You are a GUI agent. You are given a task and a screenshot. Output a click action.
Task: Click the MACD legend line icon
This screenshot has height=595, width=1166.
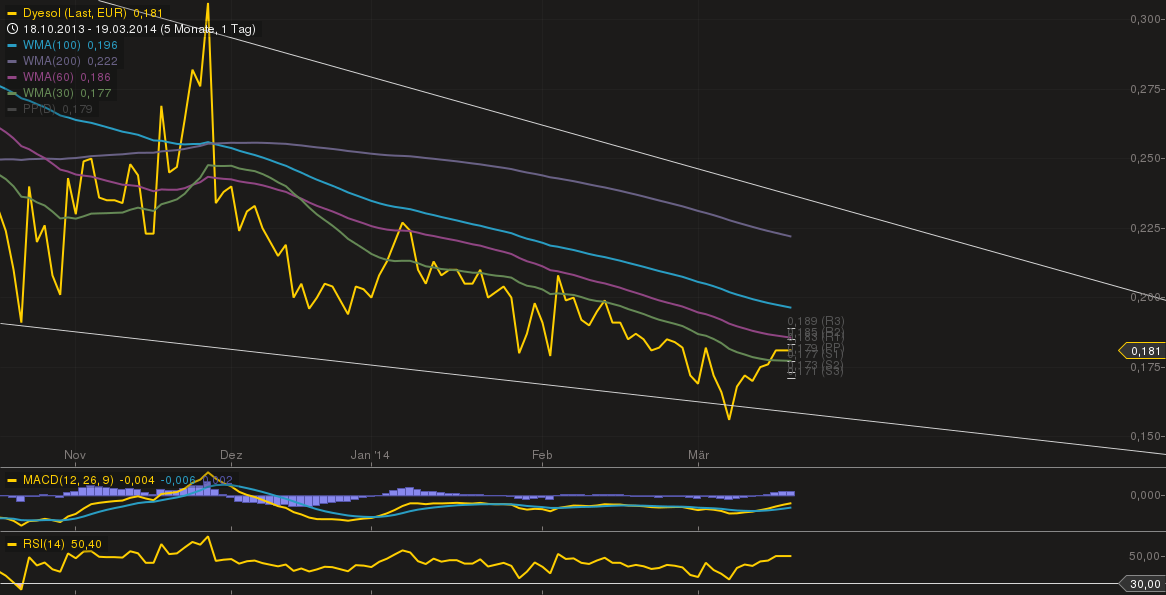tap(11, 480)
